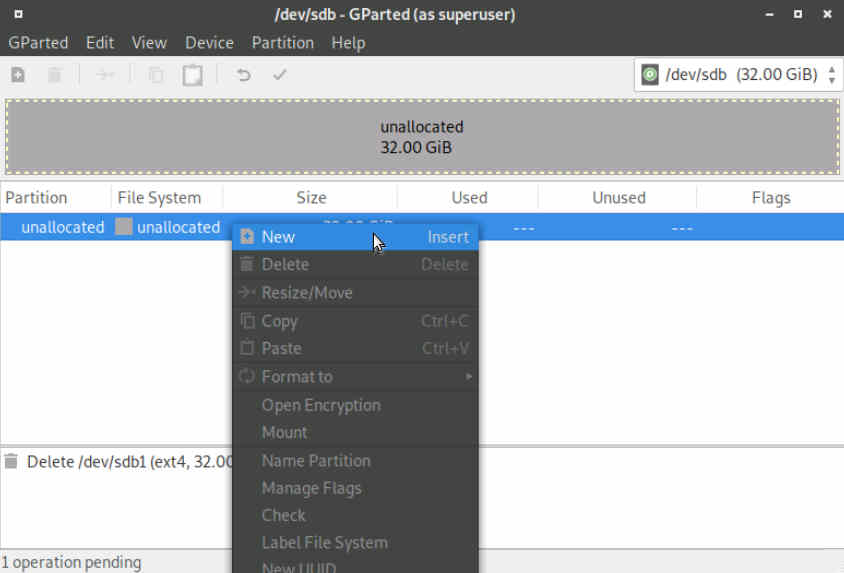Click the trash icon in pending operations
Screen dimensions: 844x573
11,461
